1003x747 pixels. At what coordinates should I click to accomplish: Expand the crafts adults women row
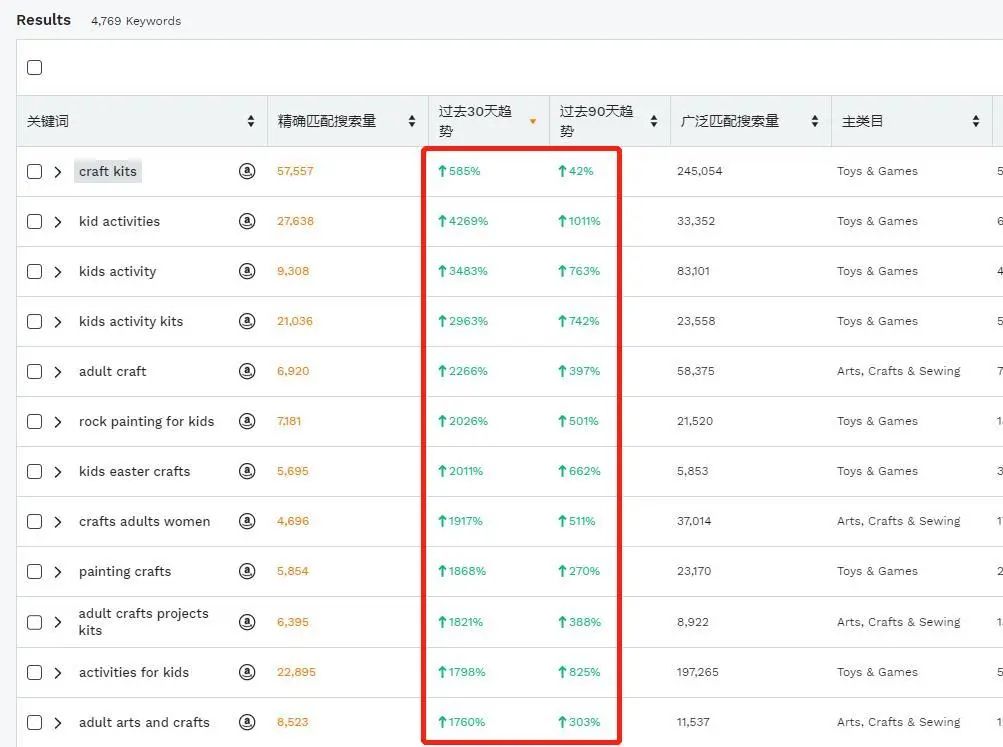click(x=57, y=521)
